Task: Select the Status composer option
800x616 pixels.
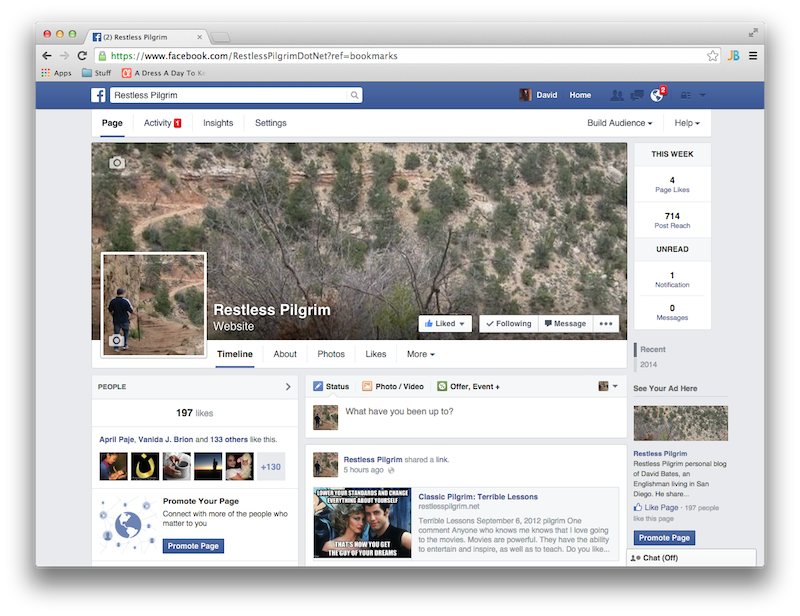Action: point(331,386)
